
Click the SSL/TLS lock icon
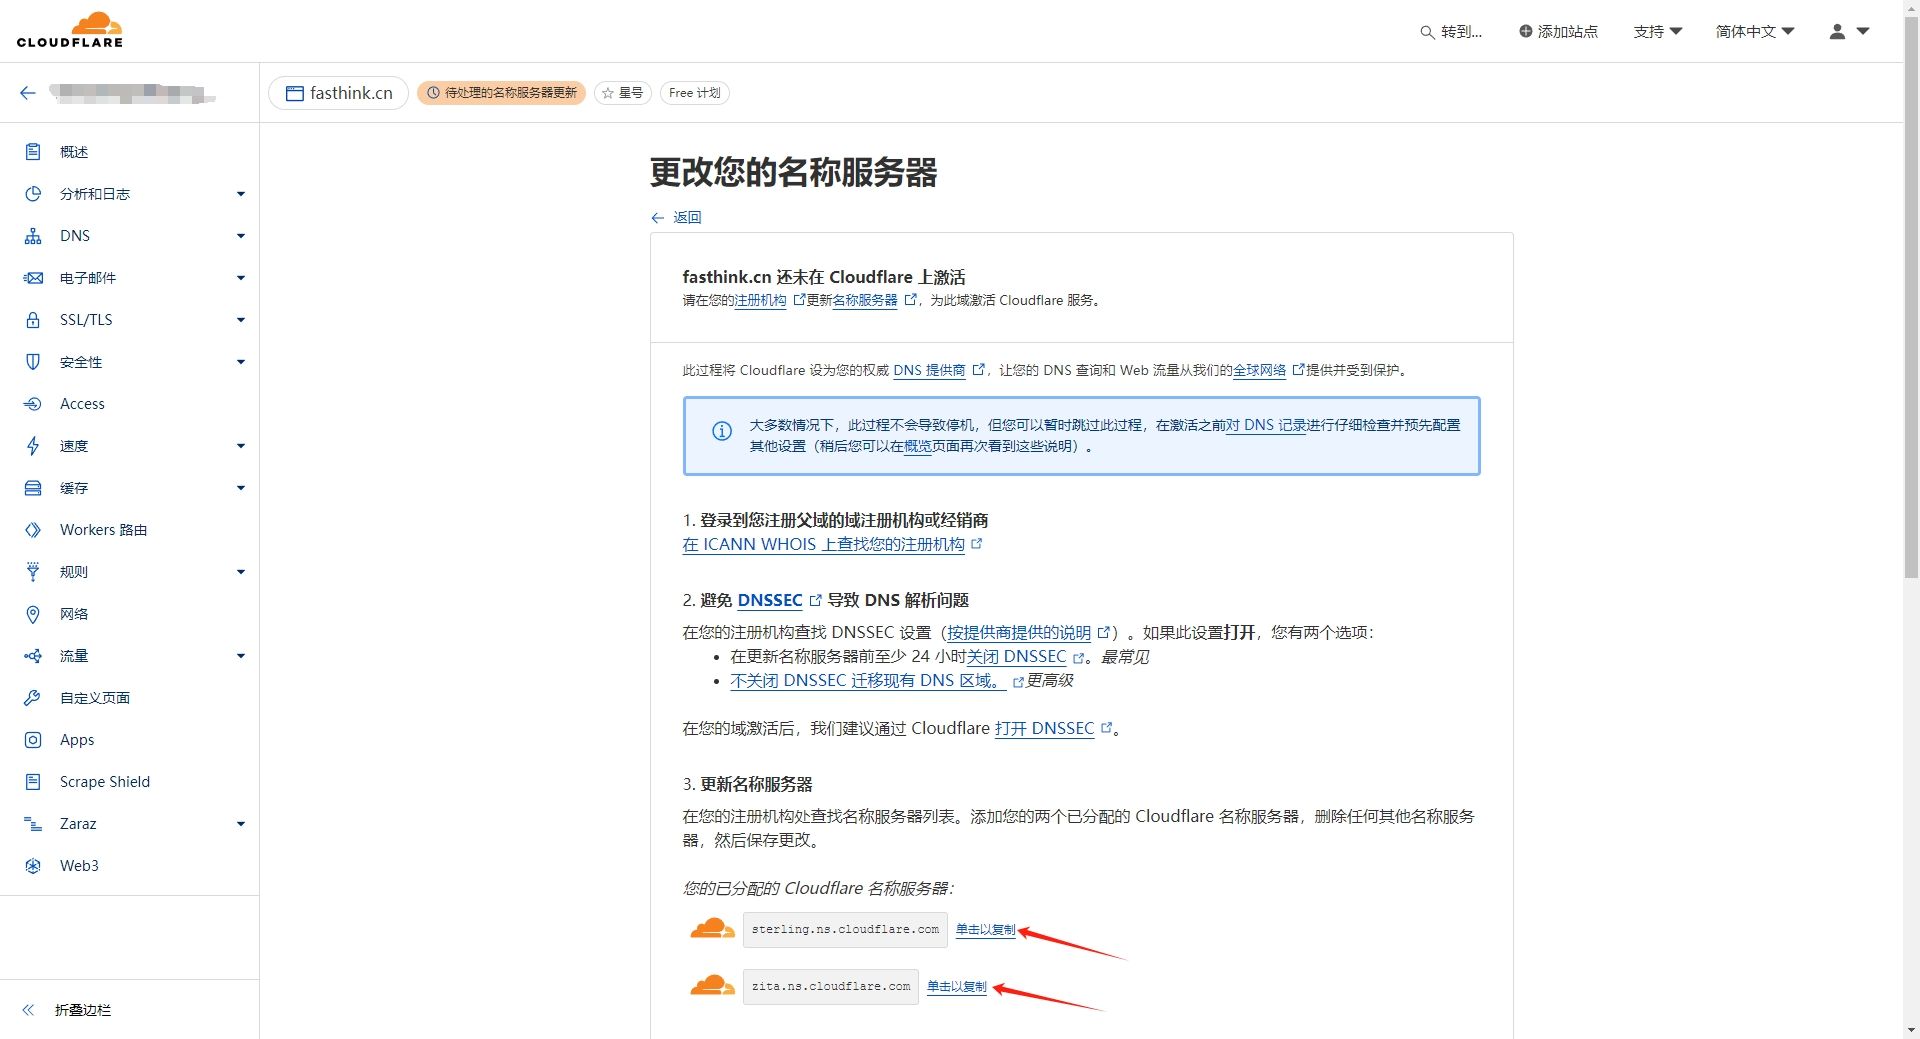(33, 320)
